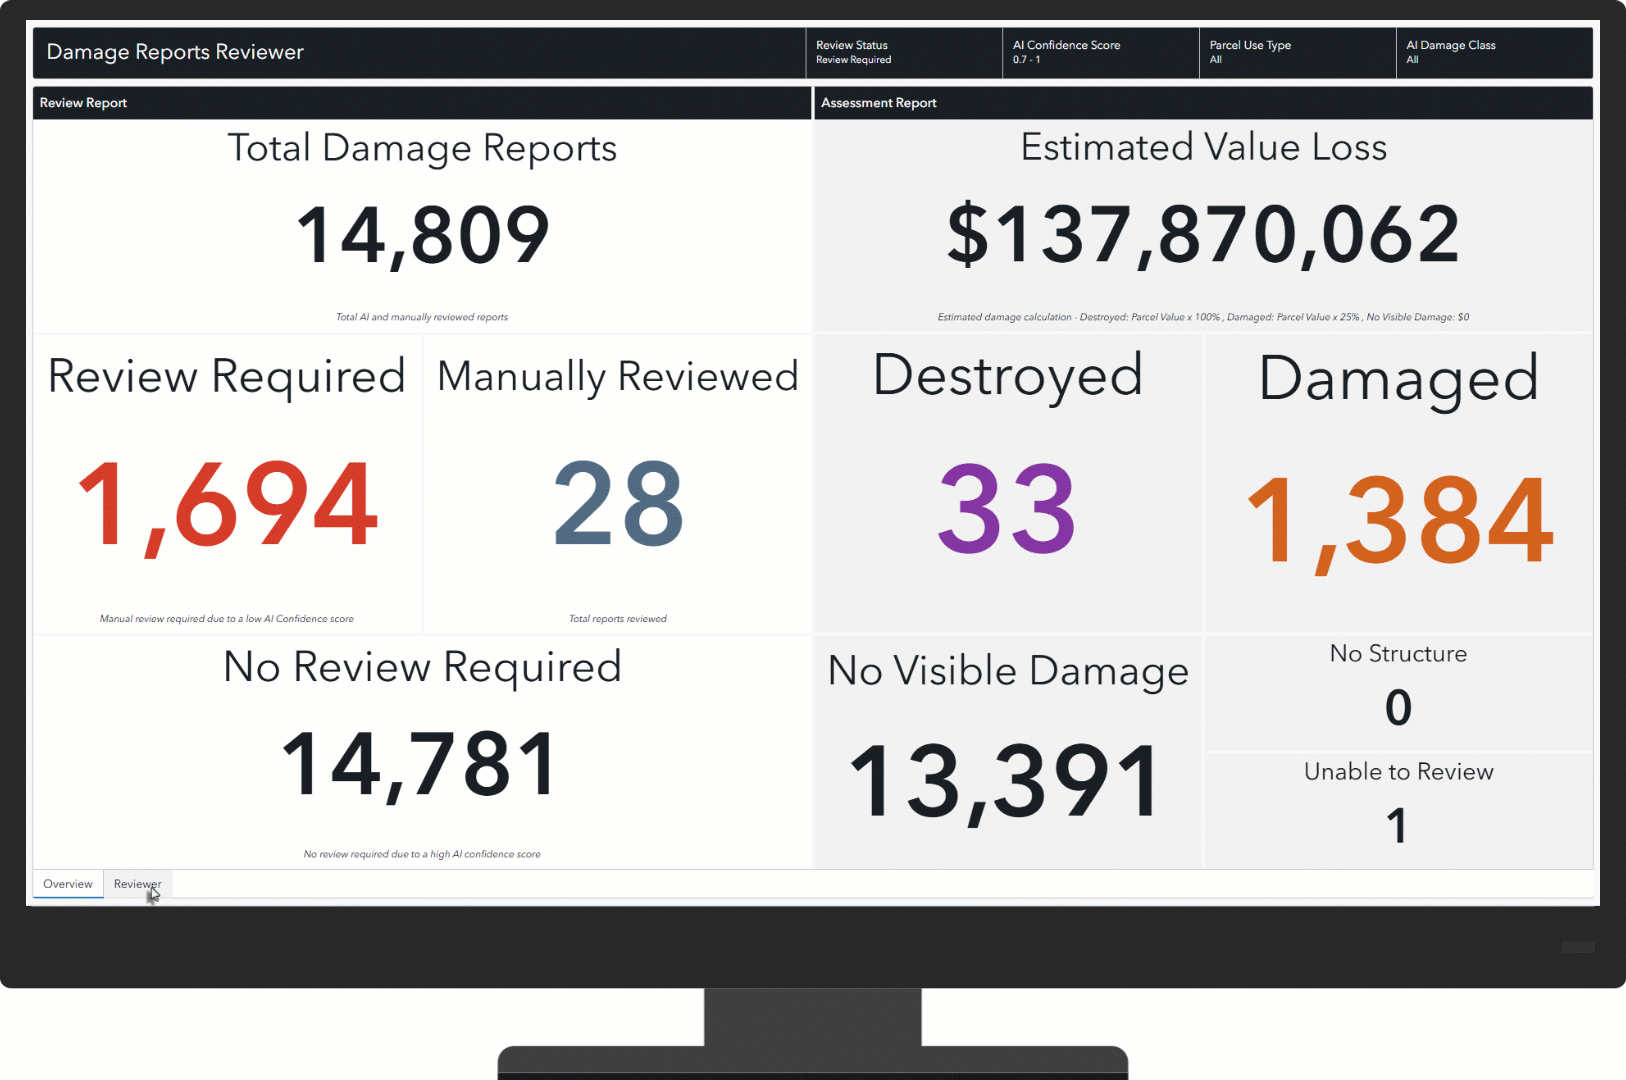Screen dimensions: 1626x1080
Task: Open the AI Confidence Score filter
Action: pos(1100,52)
